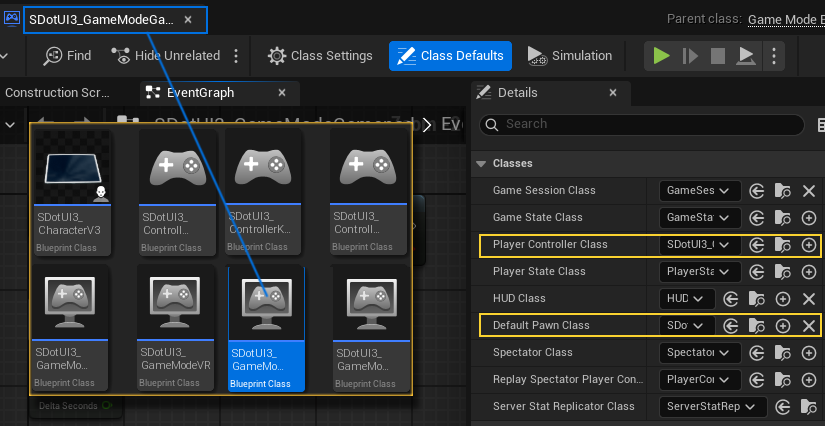Click the Details search field
Viewport: 825px width, 426px height.
[640, 125]
